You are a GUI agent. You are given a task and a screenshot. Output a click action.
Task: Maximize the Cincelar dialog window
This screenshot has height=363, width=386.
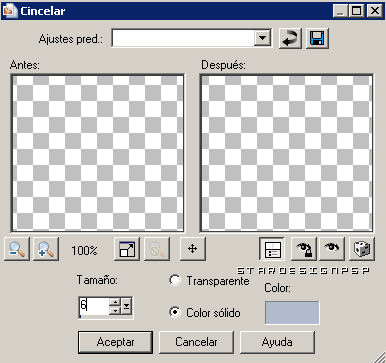pos(357,11)
